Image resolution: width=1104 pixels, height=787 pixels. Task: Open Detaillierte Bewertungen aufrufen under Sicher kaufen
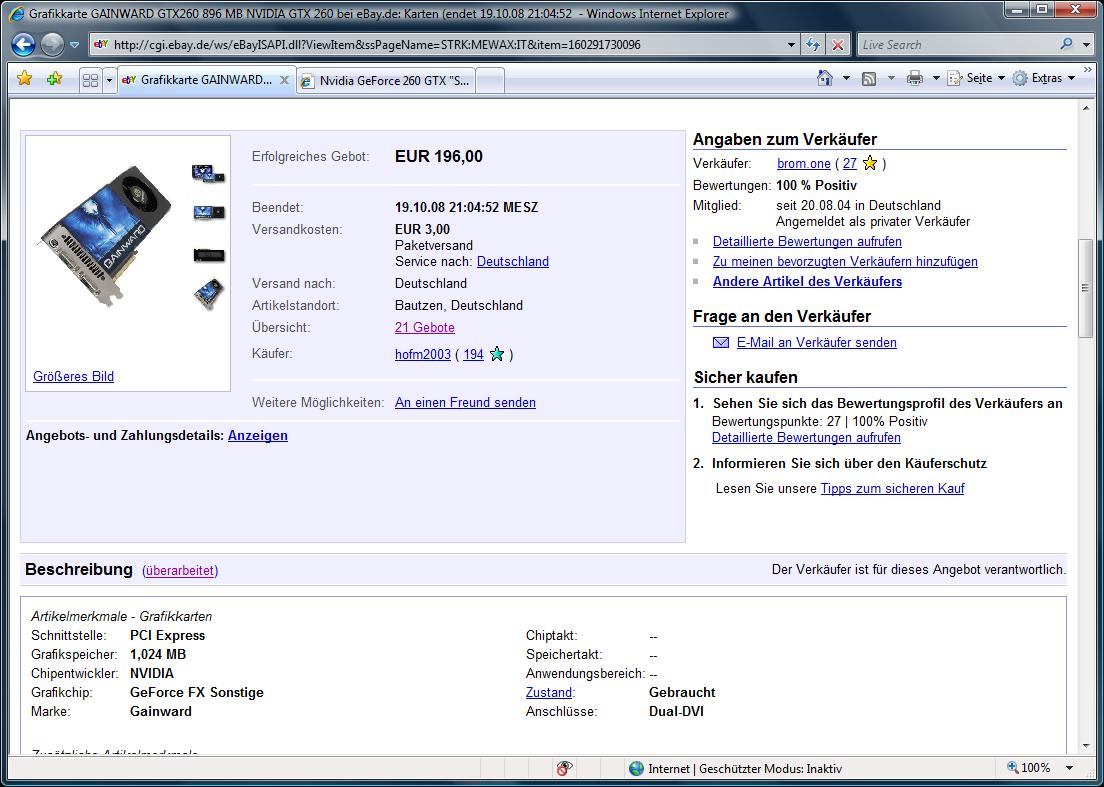(806, 438)
